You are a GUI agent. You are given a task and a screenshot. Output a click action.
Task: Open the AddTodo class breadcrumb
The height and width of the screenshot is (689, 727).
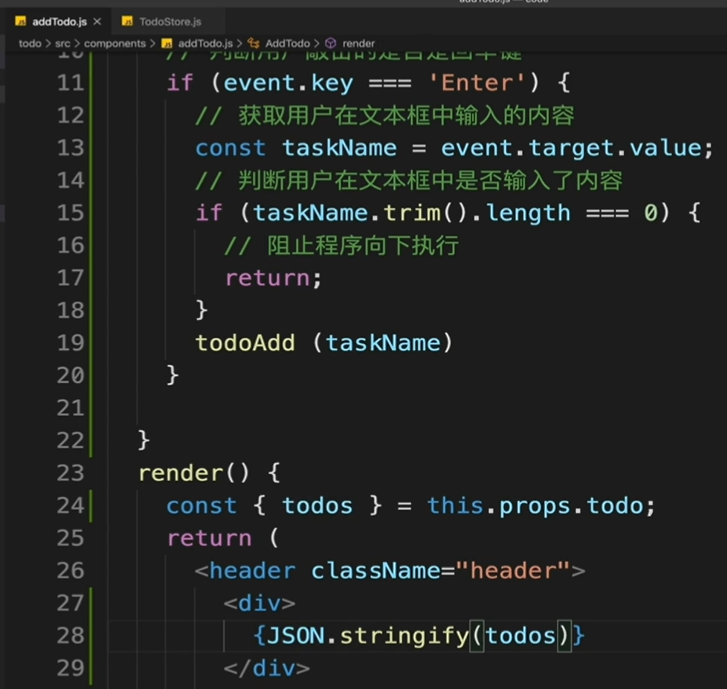287,44
